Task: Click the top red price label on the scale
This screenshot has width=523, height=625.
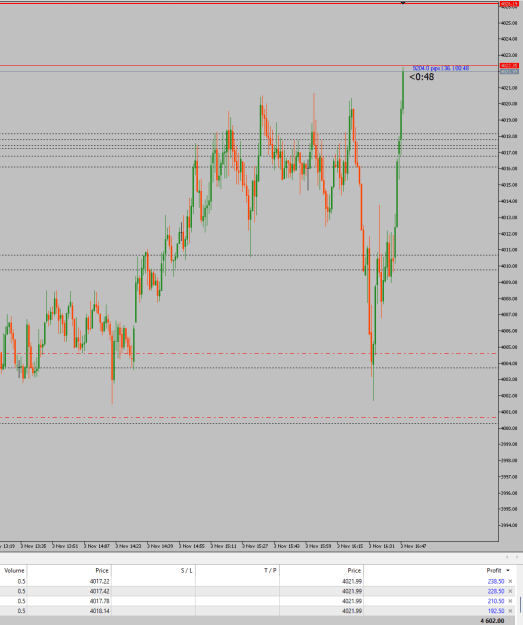Action: 509,4
